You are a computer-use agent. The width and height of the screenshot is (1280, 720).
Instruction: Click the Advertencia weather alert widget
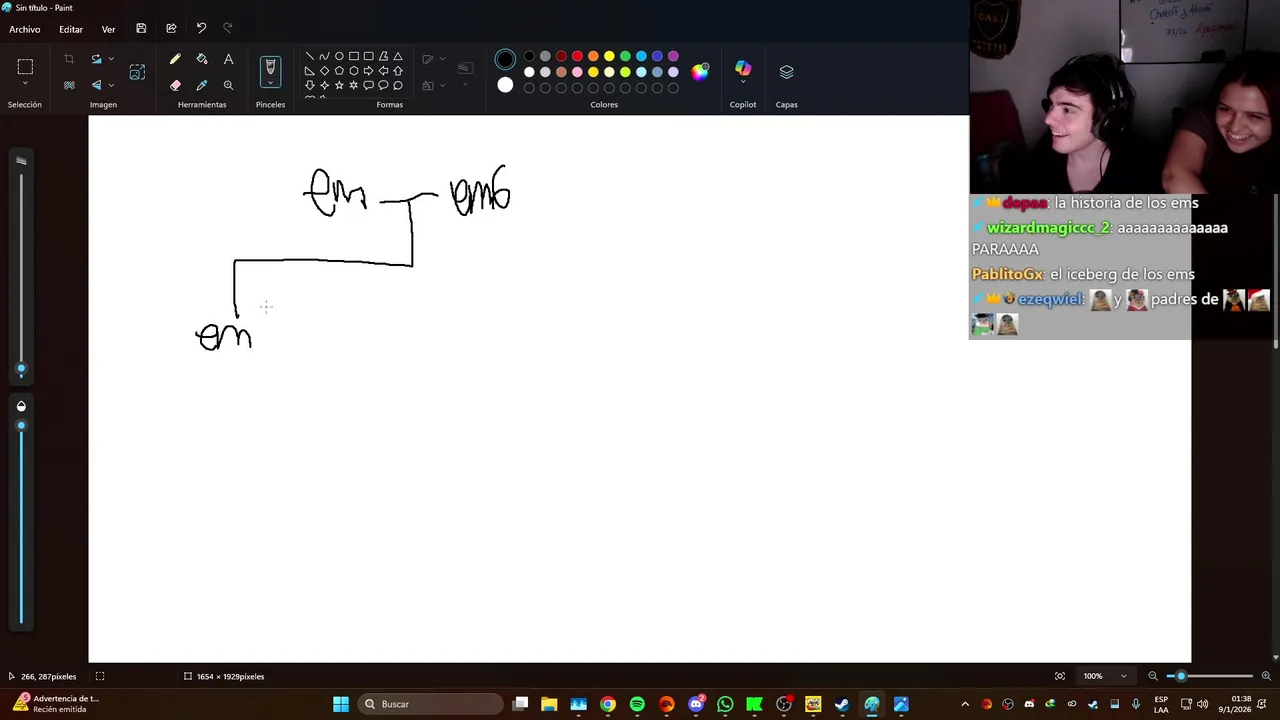pos(55,704)
